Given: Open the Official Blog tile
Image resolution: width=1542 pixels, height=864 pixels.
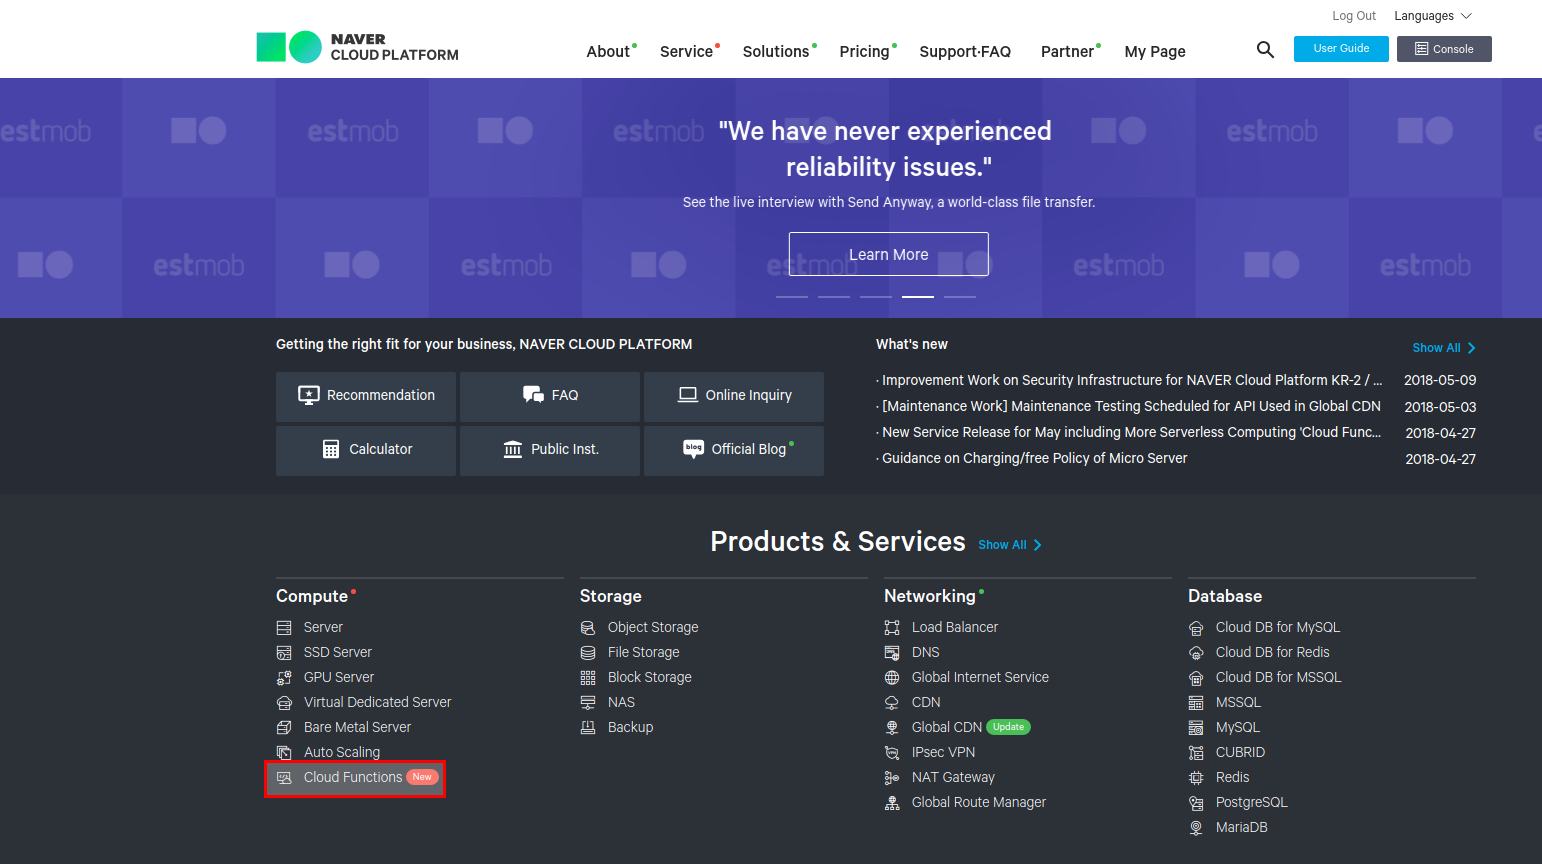Looking at the screenshot, I should coord(734,450).
